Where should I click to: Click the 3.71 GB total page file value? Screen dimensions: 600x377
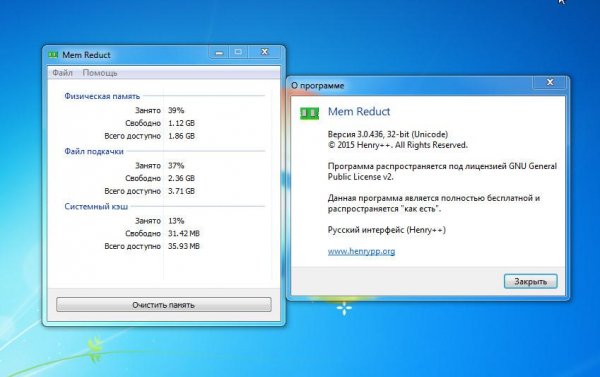coord(181,191)
